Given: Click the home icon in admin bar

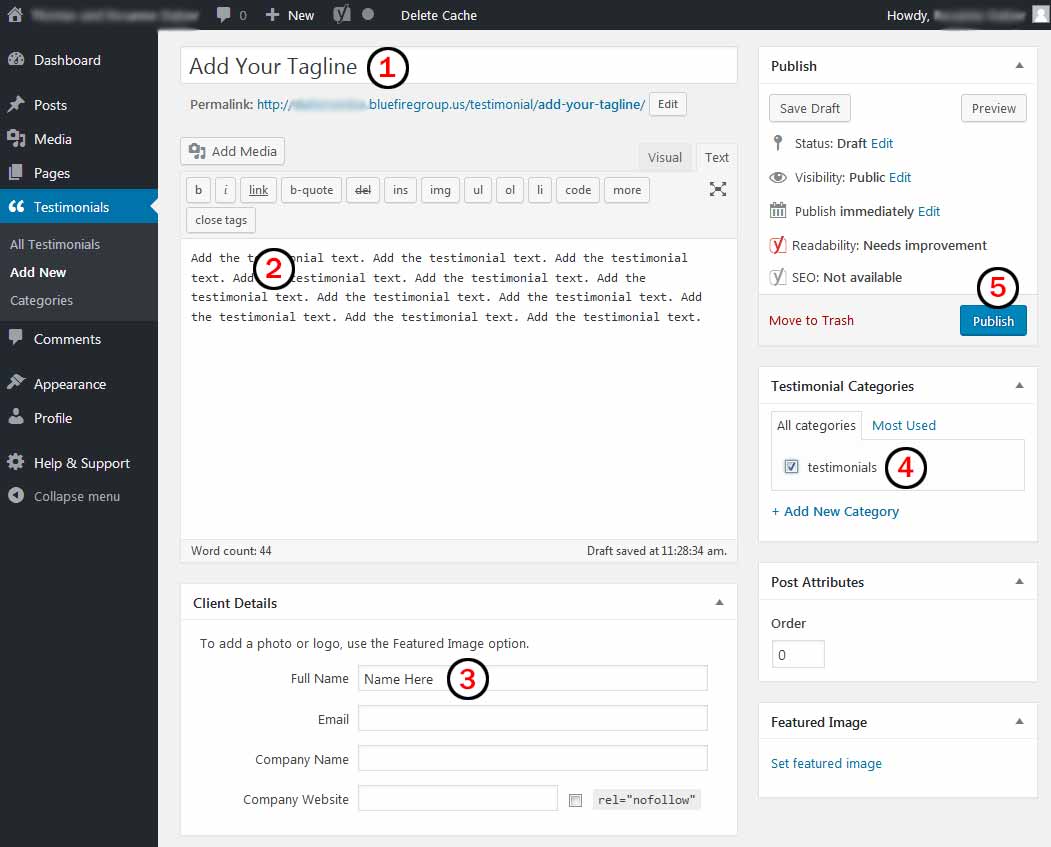Looking at the screenshot, I should tap(15, 15).
